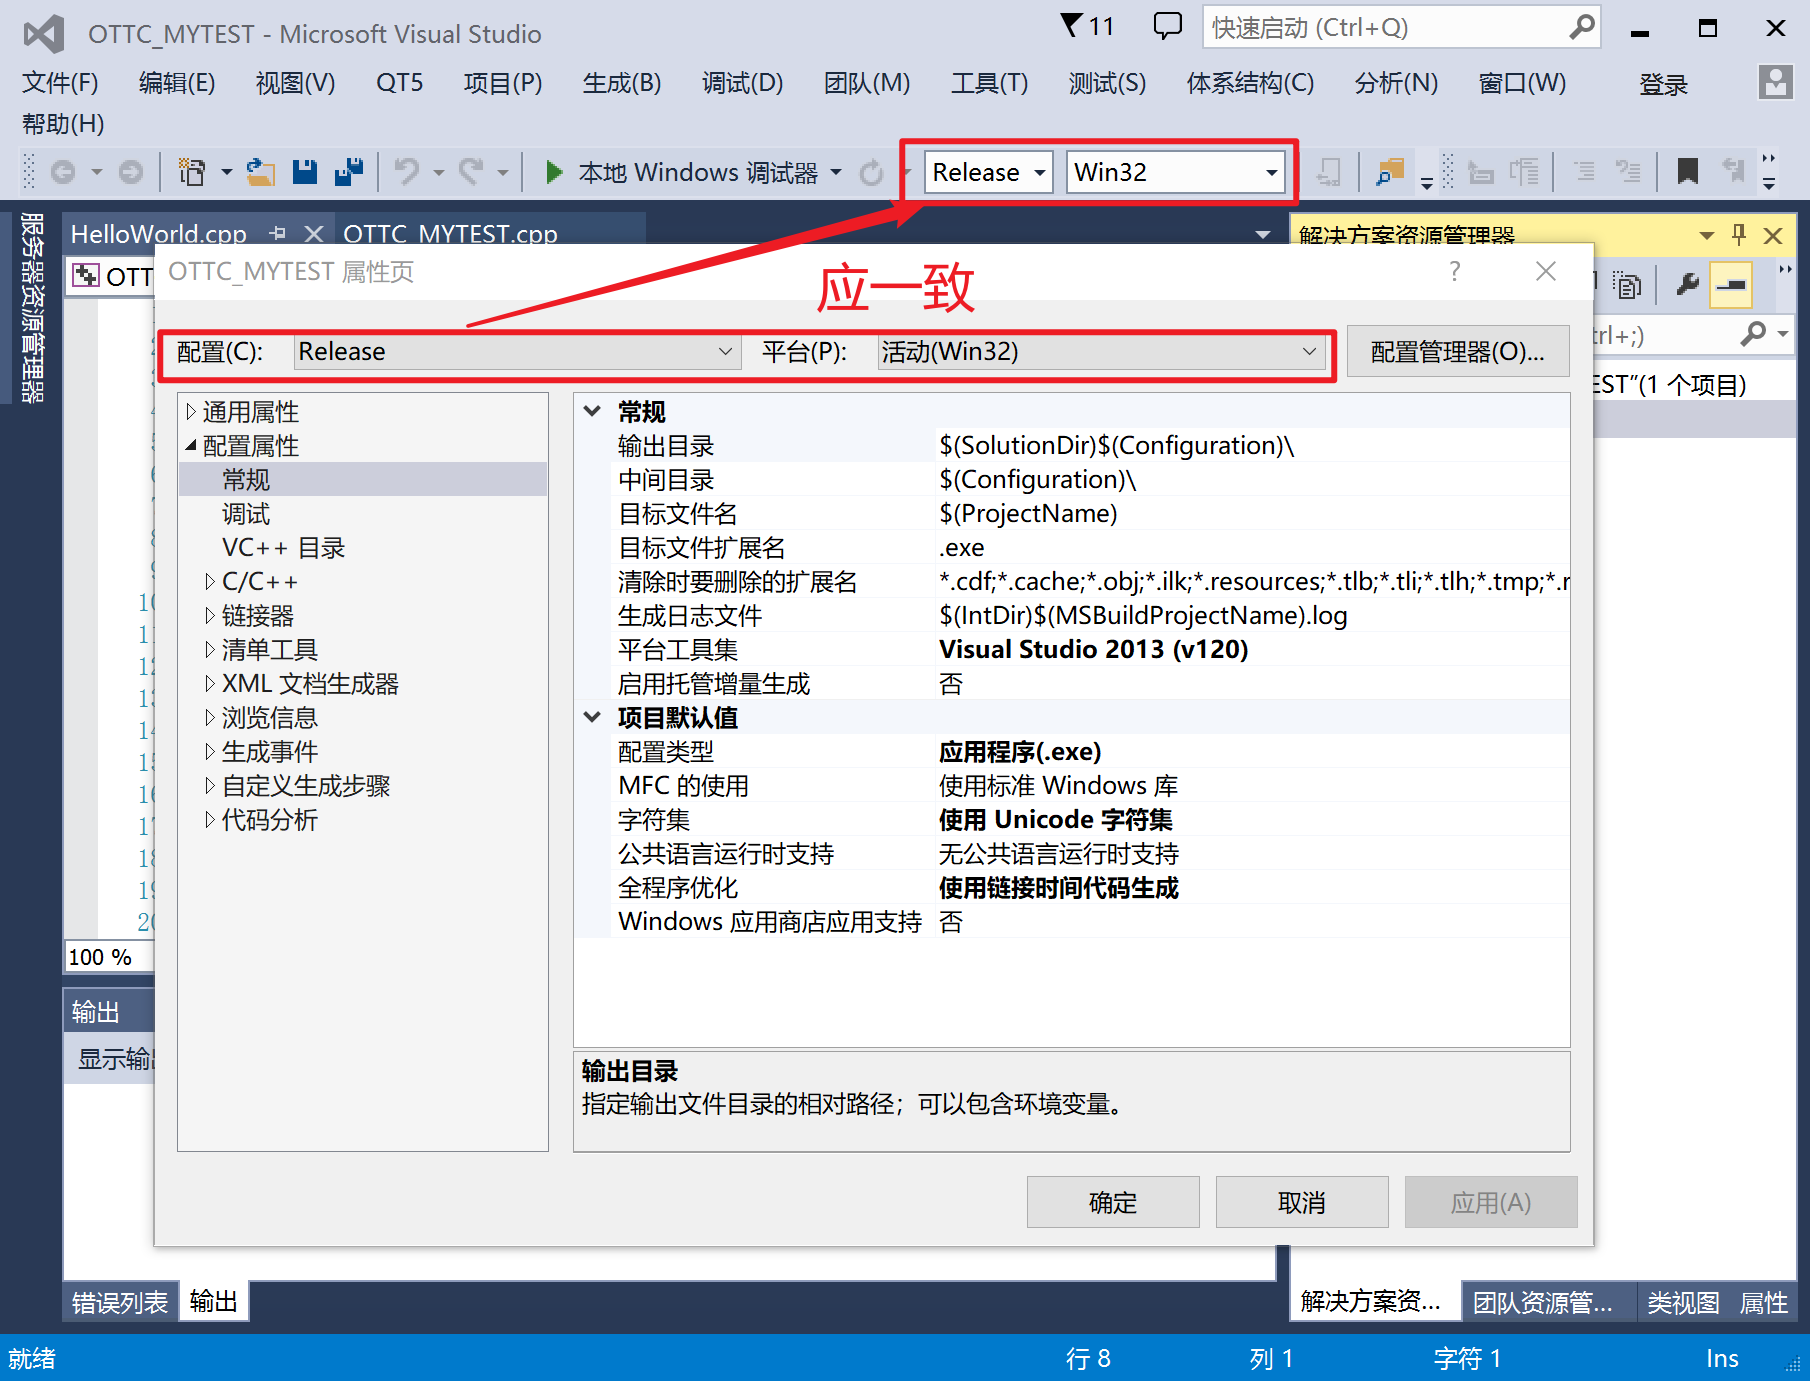Click the Redo icon in the toolbar
Image resolution: width=1810 pixels, height=1381 pixels.
click(x=472, y=171)
